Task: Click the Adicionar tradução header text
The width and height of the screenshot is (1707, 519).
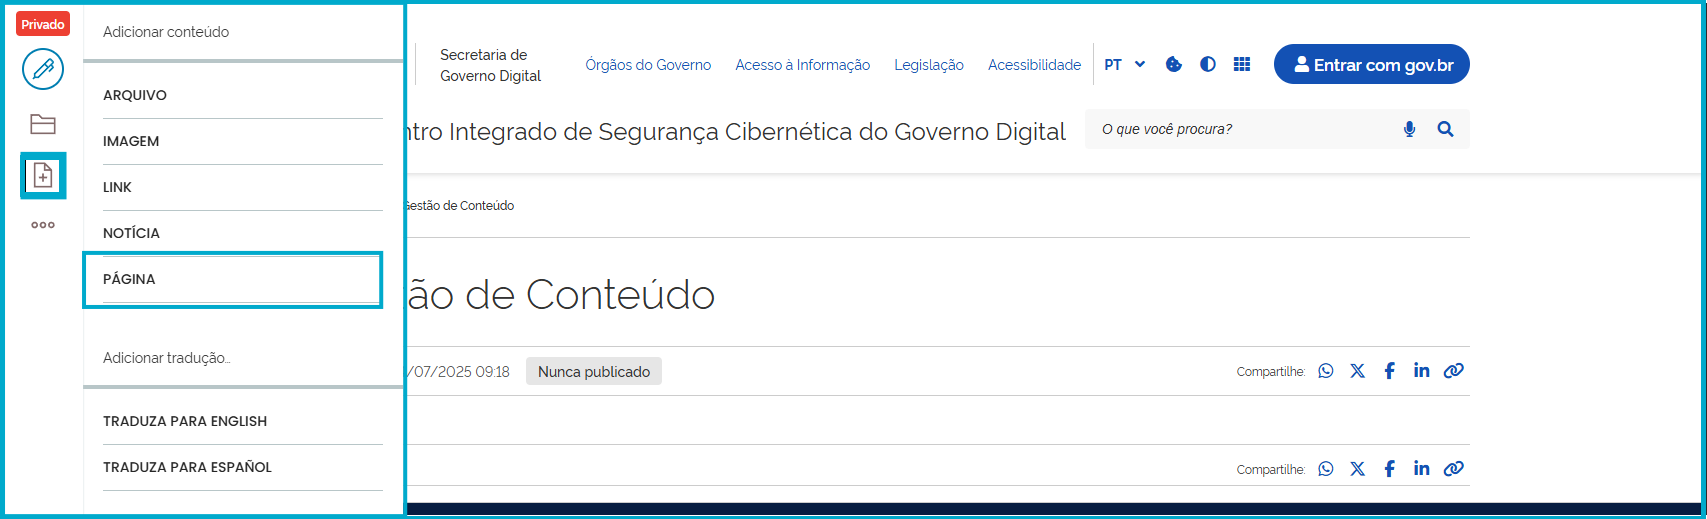Action: 167,358
